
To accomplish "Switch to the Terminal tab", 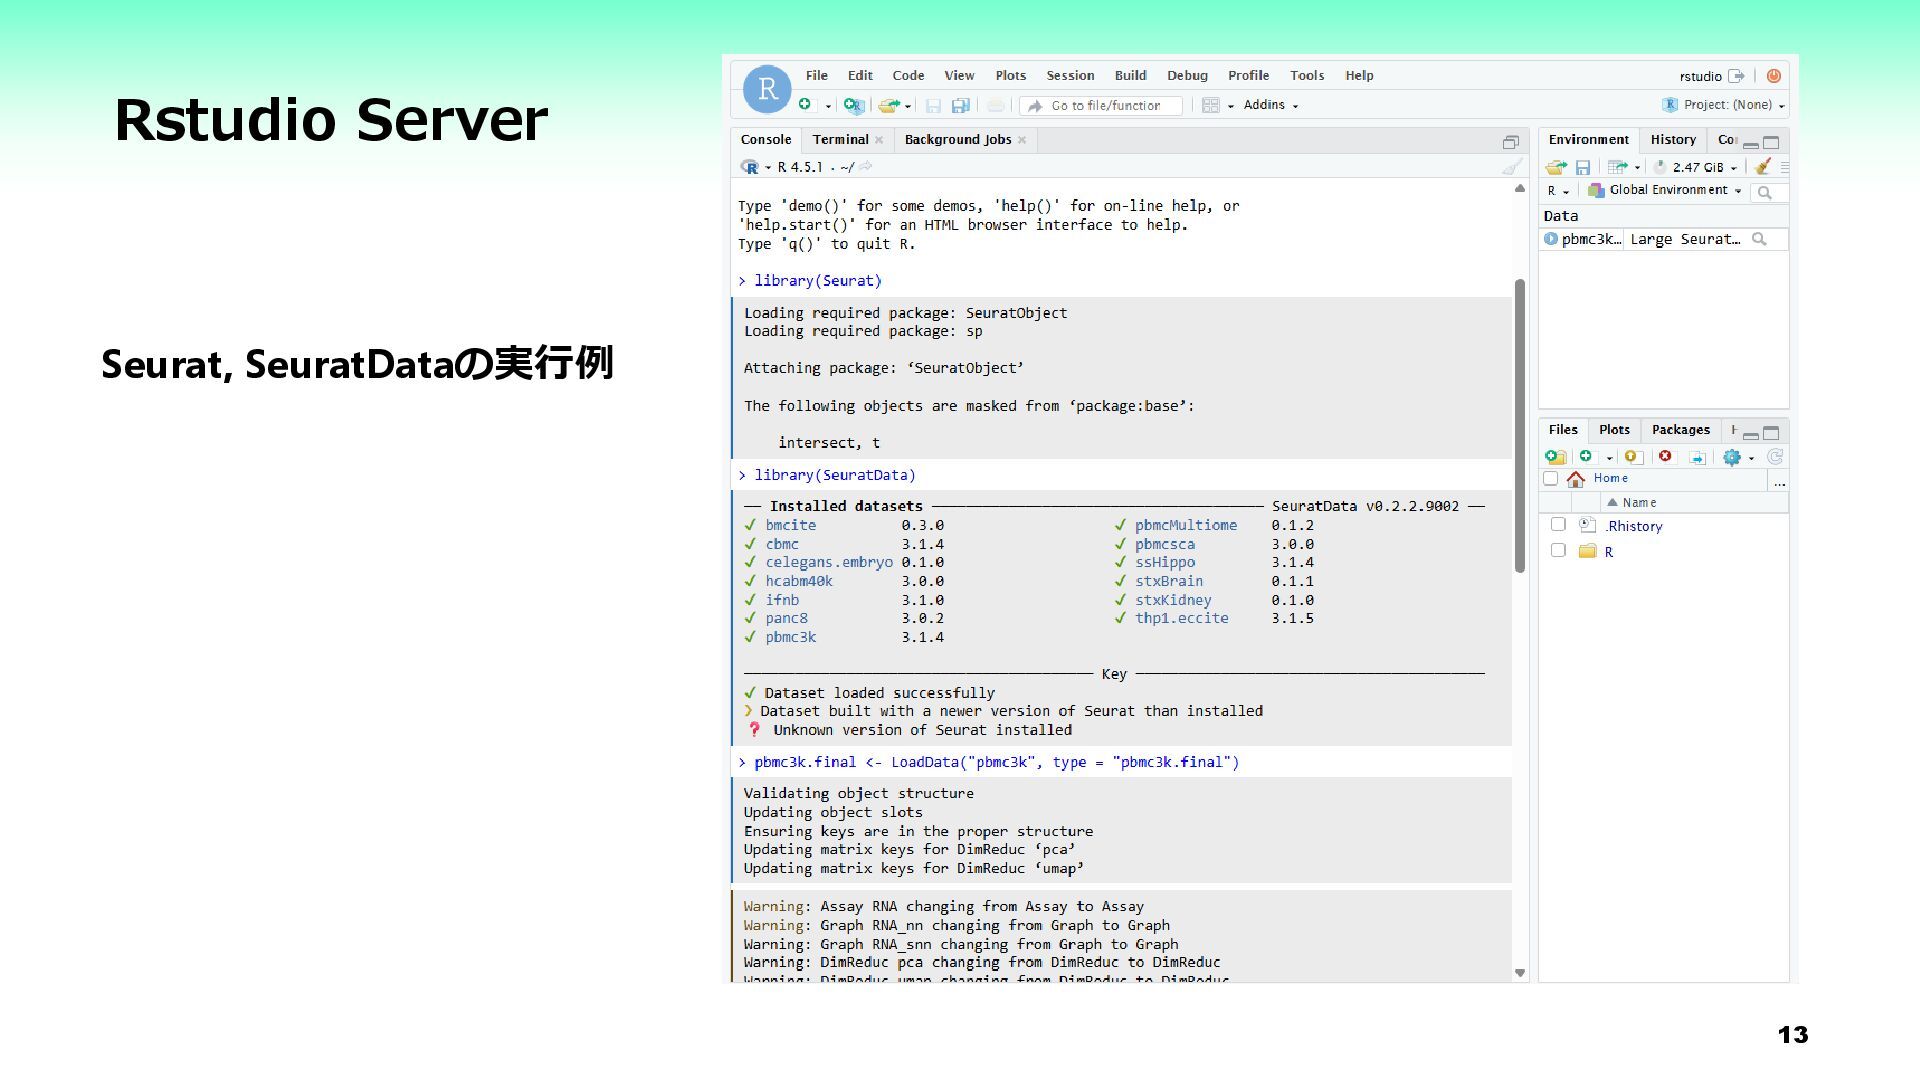I will pos(839,140).
